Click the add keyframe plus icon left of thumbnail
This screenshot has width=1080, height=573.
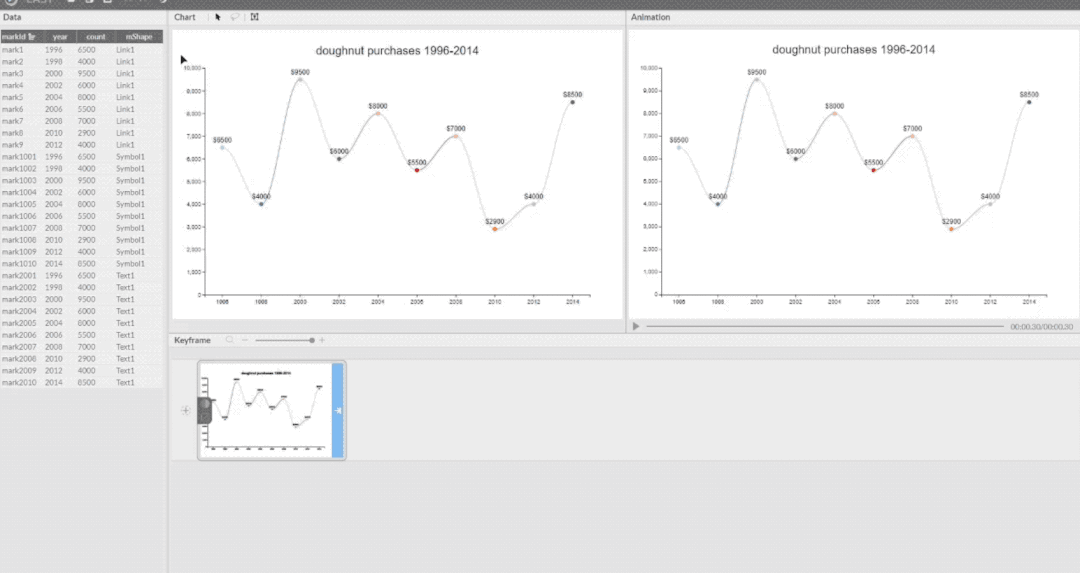click(185, 410)
